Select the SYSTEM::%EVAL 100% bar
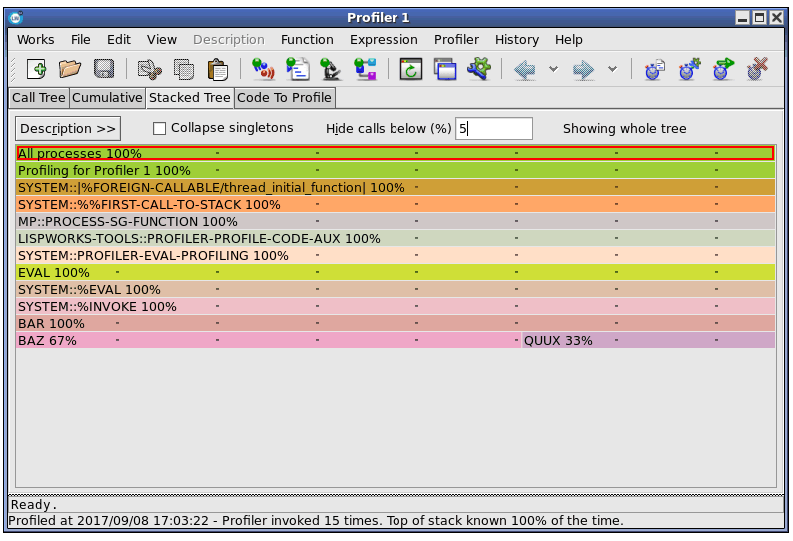The width and height of the screenshot is (793, 541). tap(395, 289)
